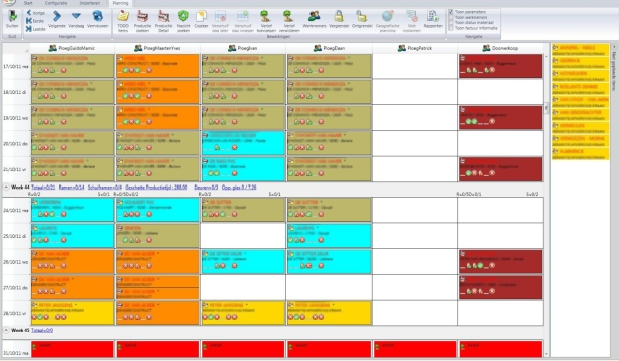
Task: Click the Week 44 Totaal link
Action: coord(43,187)
